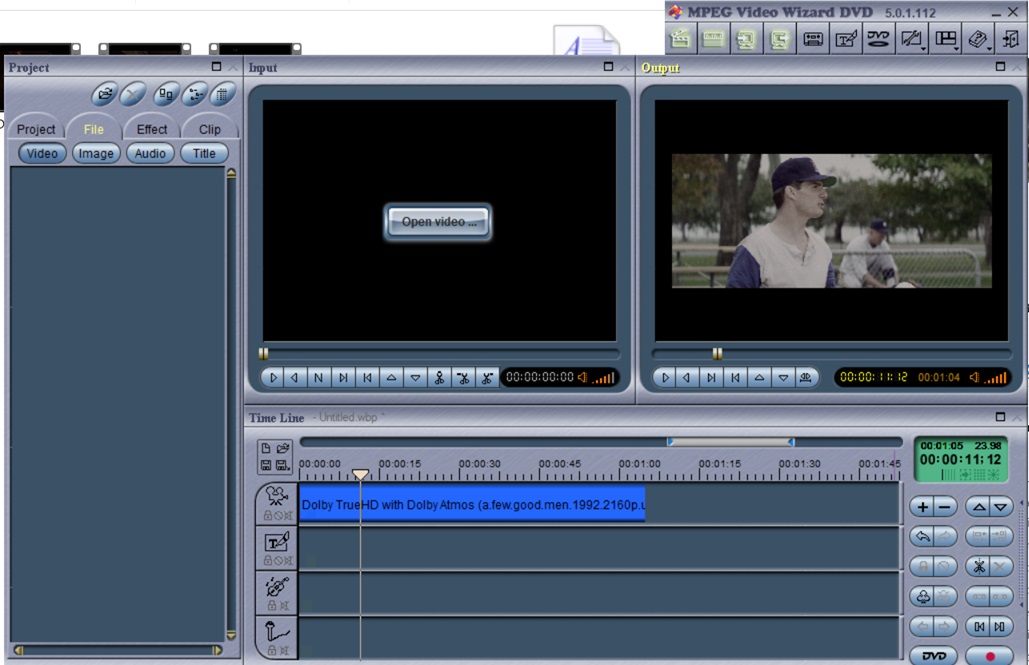This screenshot has width=1029, height=665.
Task: Save the timeline project
Action: (x=266, y=465)
